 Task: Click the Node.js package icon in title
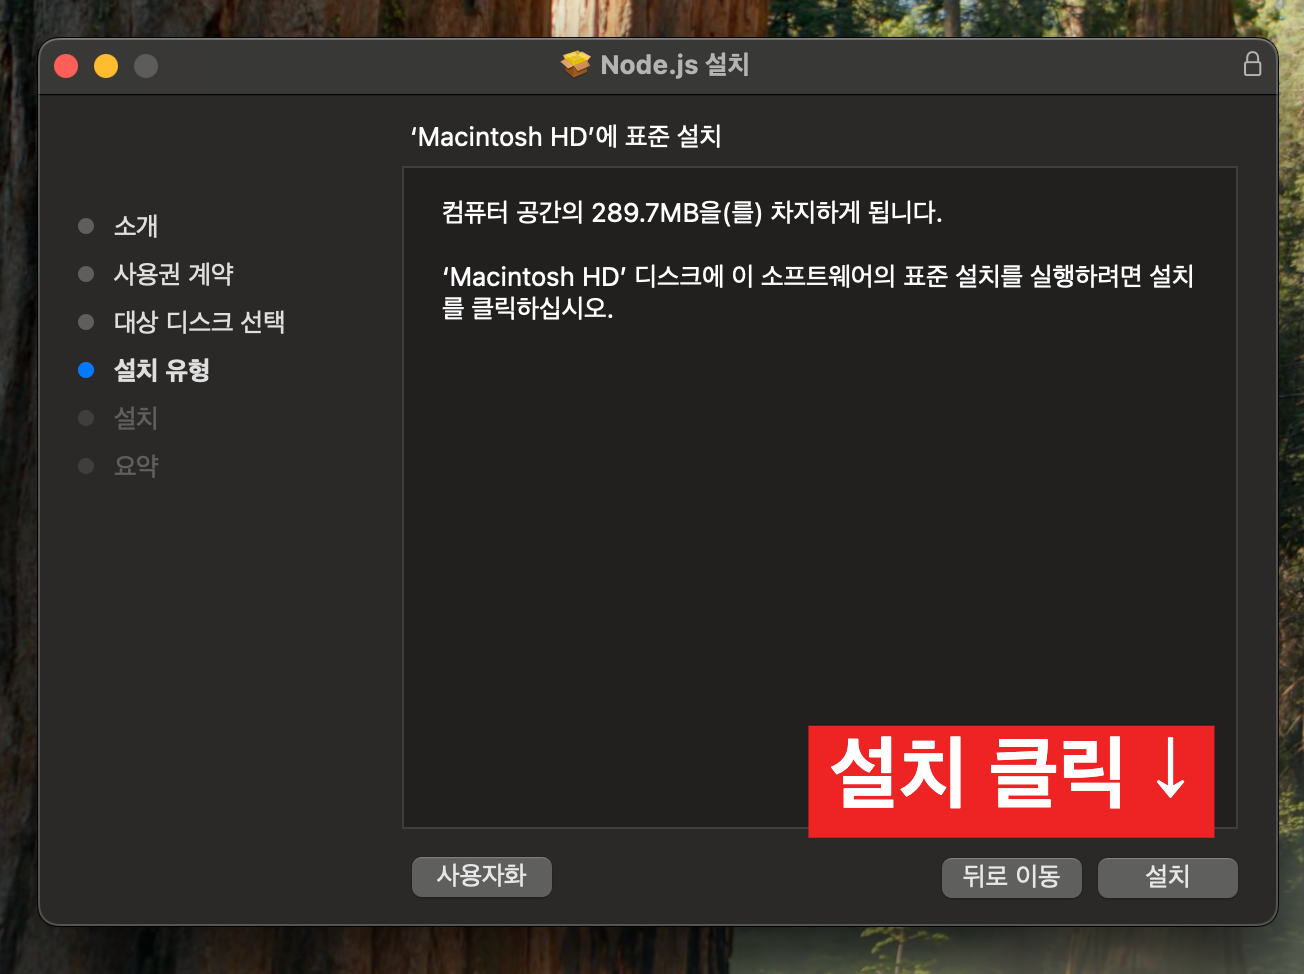[576, 65]
